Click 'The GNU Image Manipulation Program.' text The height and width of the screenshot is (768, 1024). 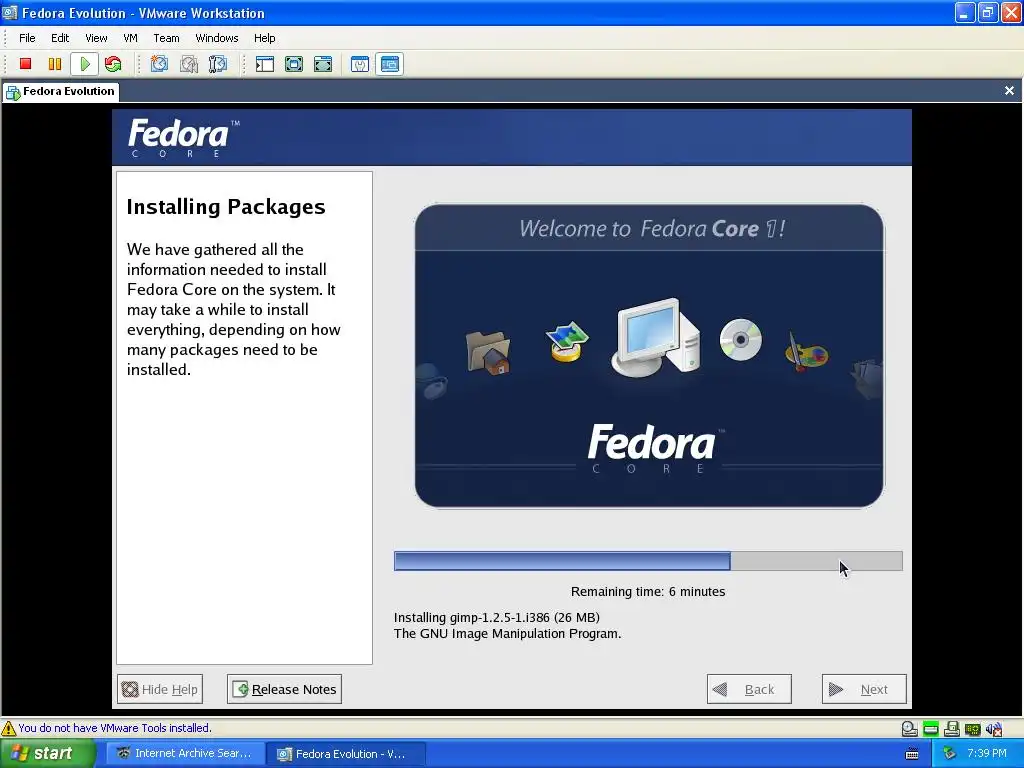pos(507,633)
